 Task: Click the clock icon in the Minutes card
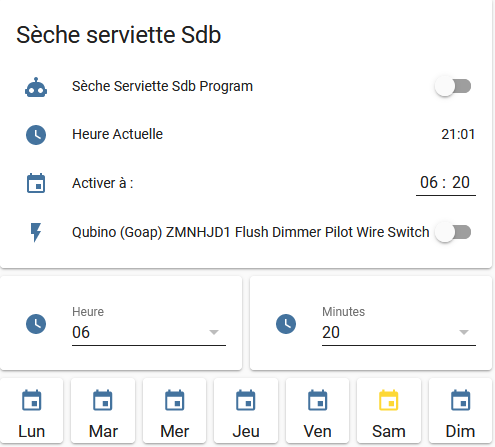286,324
